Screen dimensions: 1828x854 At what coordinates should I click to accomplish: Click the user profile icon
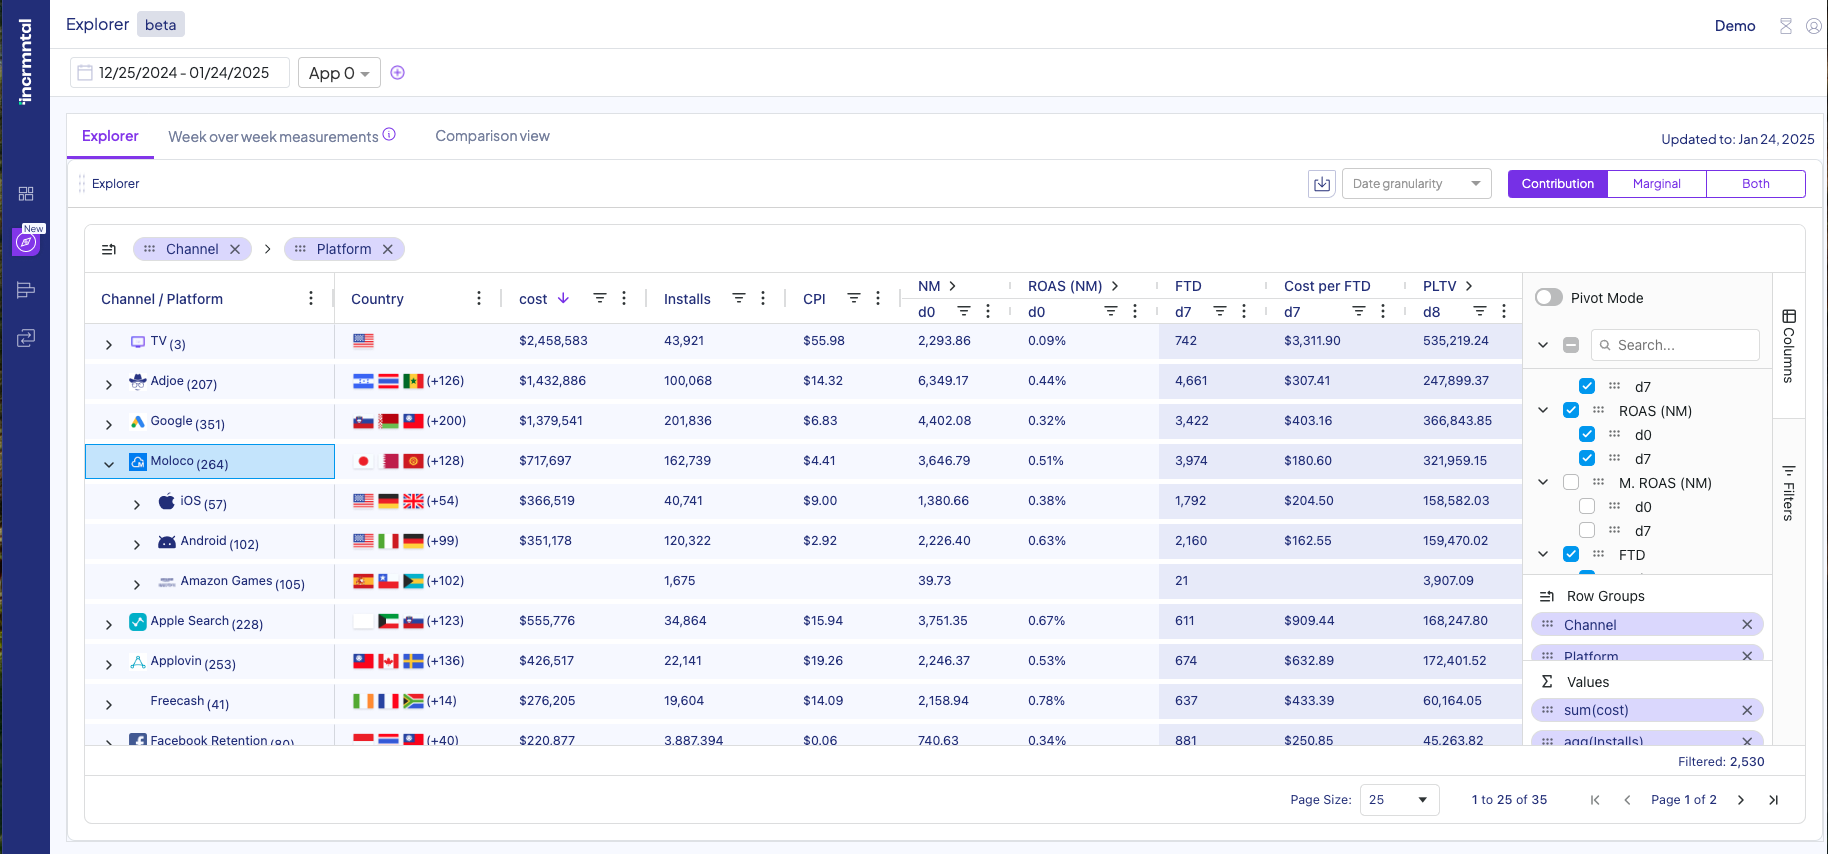pyautogui.click(x=1813, y=26)
